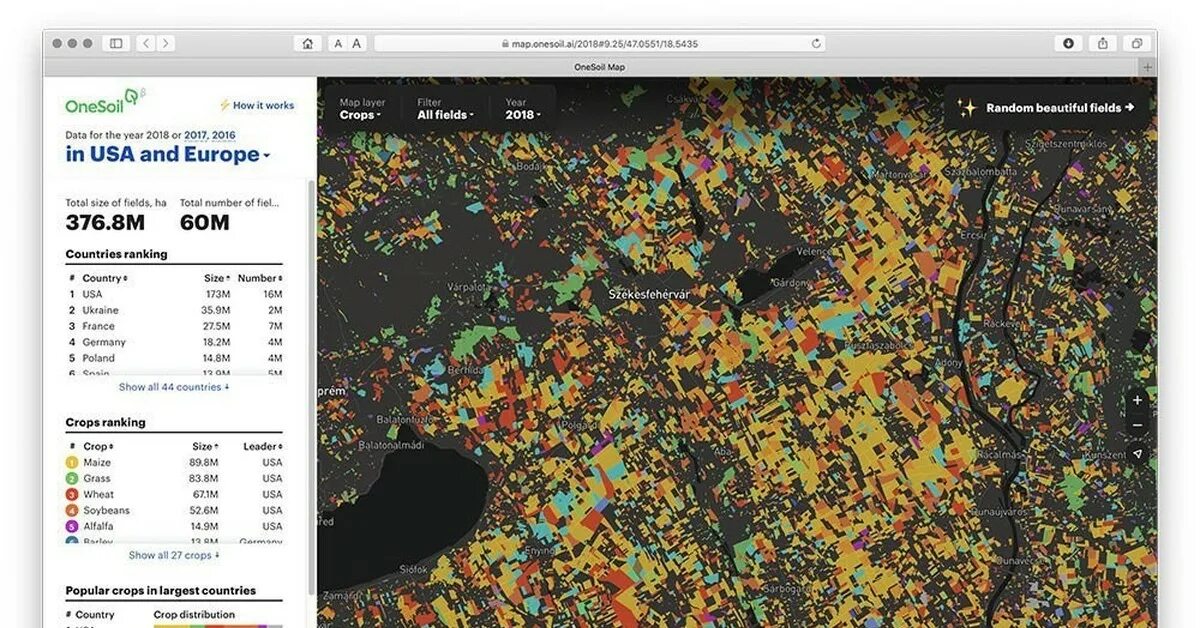Screen dimensions: 1200x628
Task: Locate me with the map arrow icon
Action: point(1137,453)
